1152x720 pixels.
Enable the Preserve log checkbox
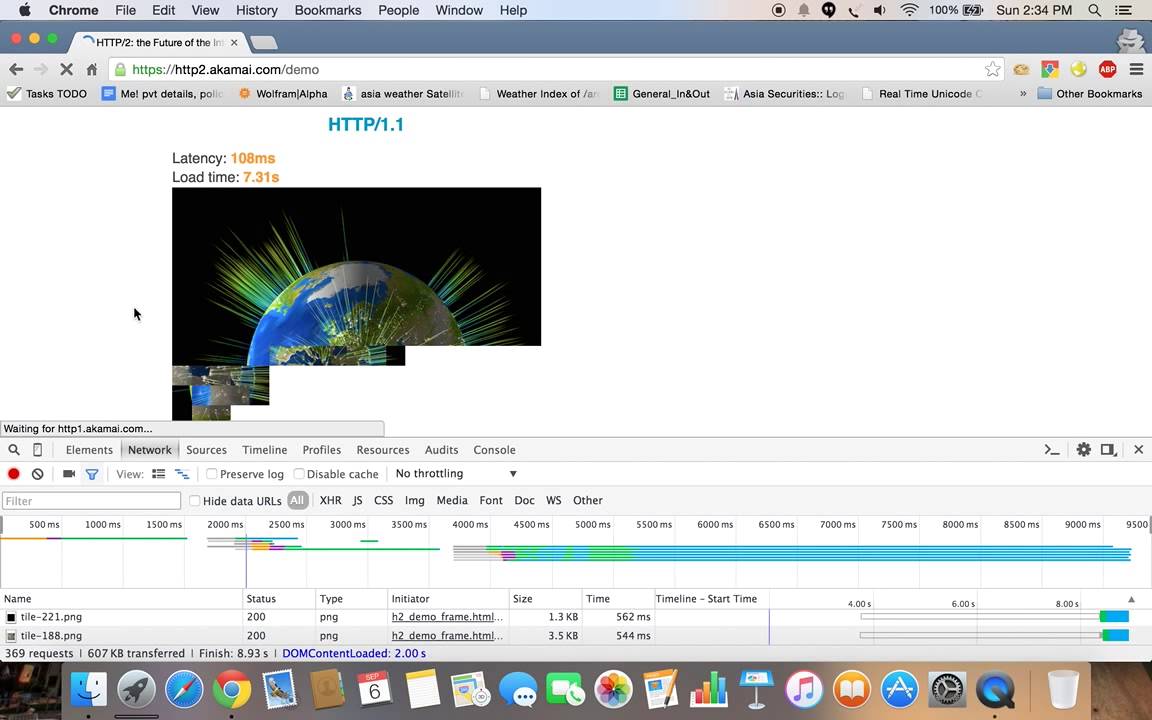[x=212, y=474]
